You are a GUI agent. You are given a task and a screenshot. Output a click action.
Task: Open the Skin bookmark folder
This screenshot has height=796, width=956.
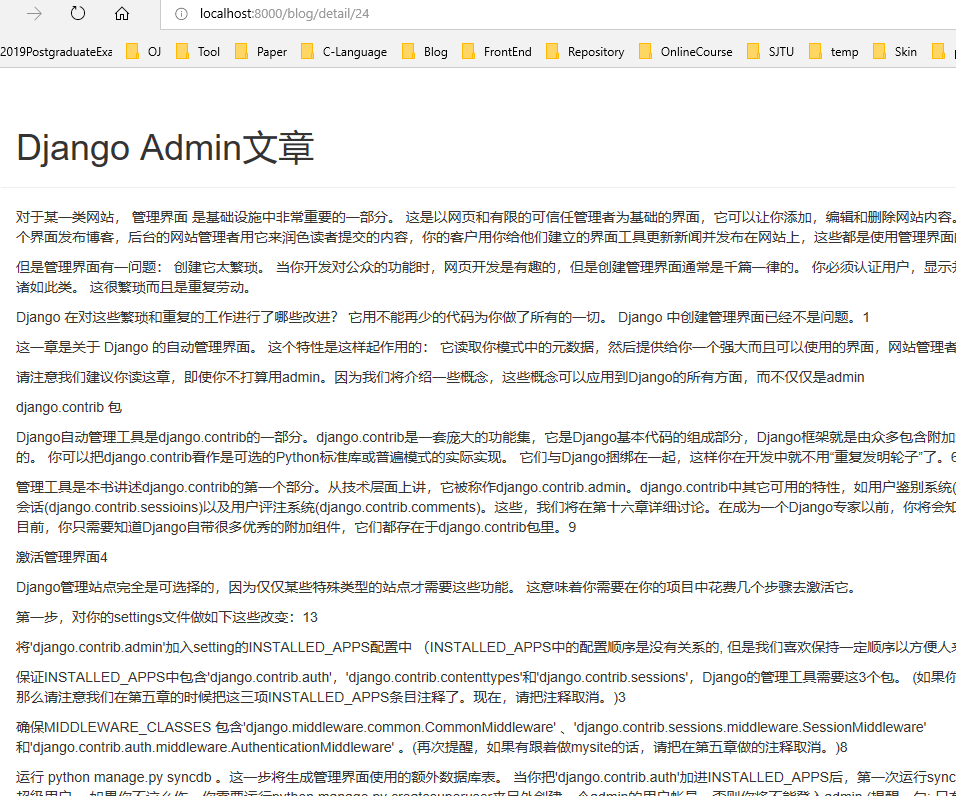(895, 52)
